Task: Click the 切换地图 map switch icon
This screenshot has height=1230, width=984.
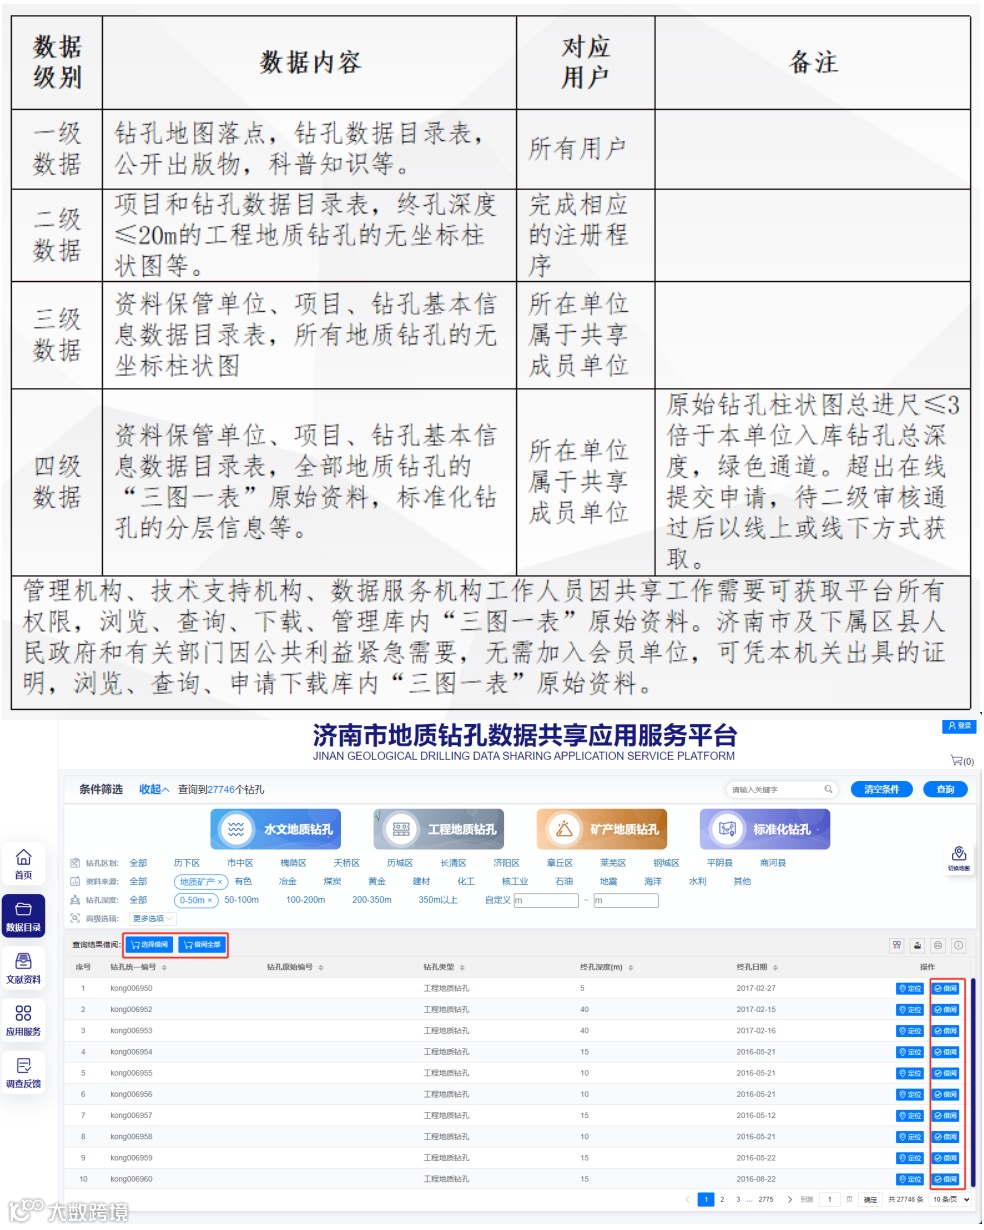Action: (x=958, y=858)
